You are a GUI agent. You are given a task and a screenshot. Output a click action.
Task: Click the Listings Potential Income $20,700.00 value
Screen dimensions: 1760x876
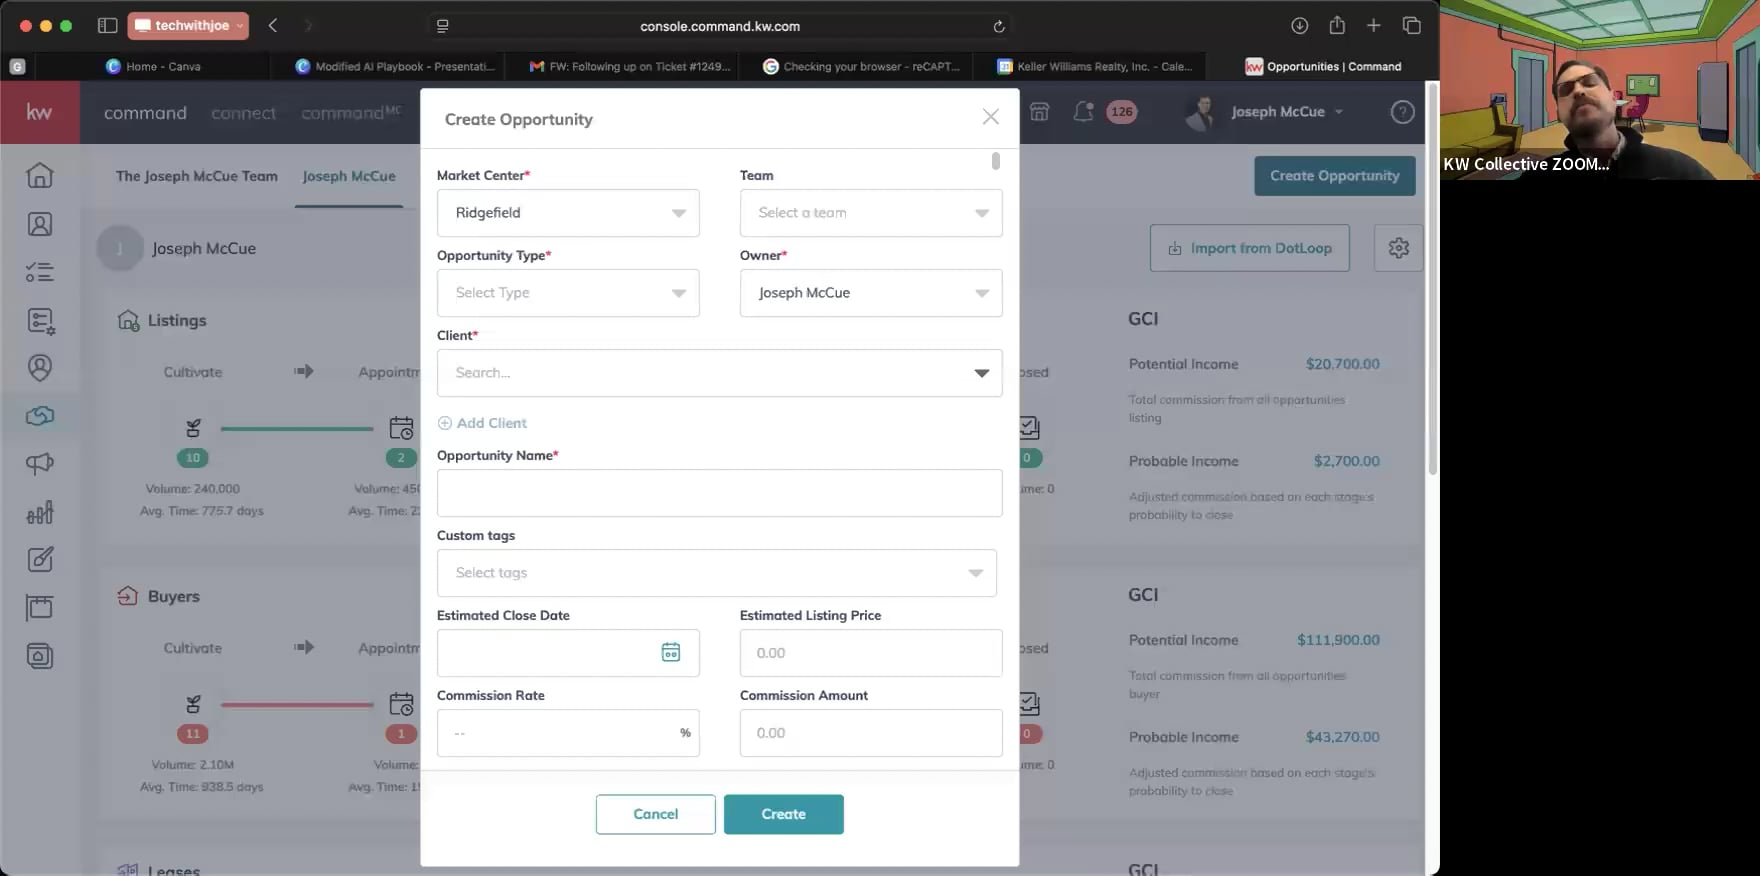point(1342,364)
